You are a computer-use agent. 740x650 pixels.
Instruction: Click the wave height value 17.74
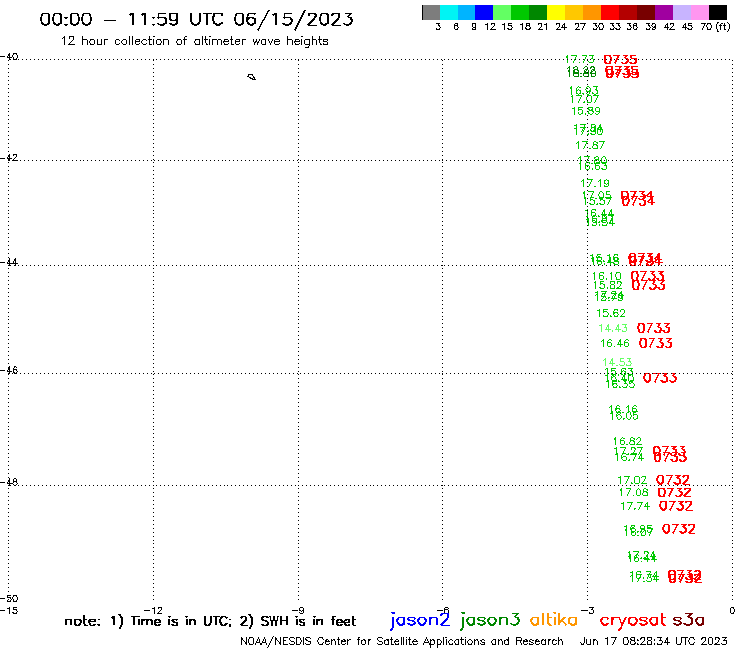[635, 506]
